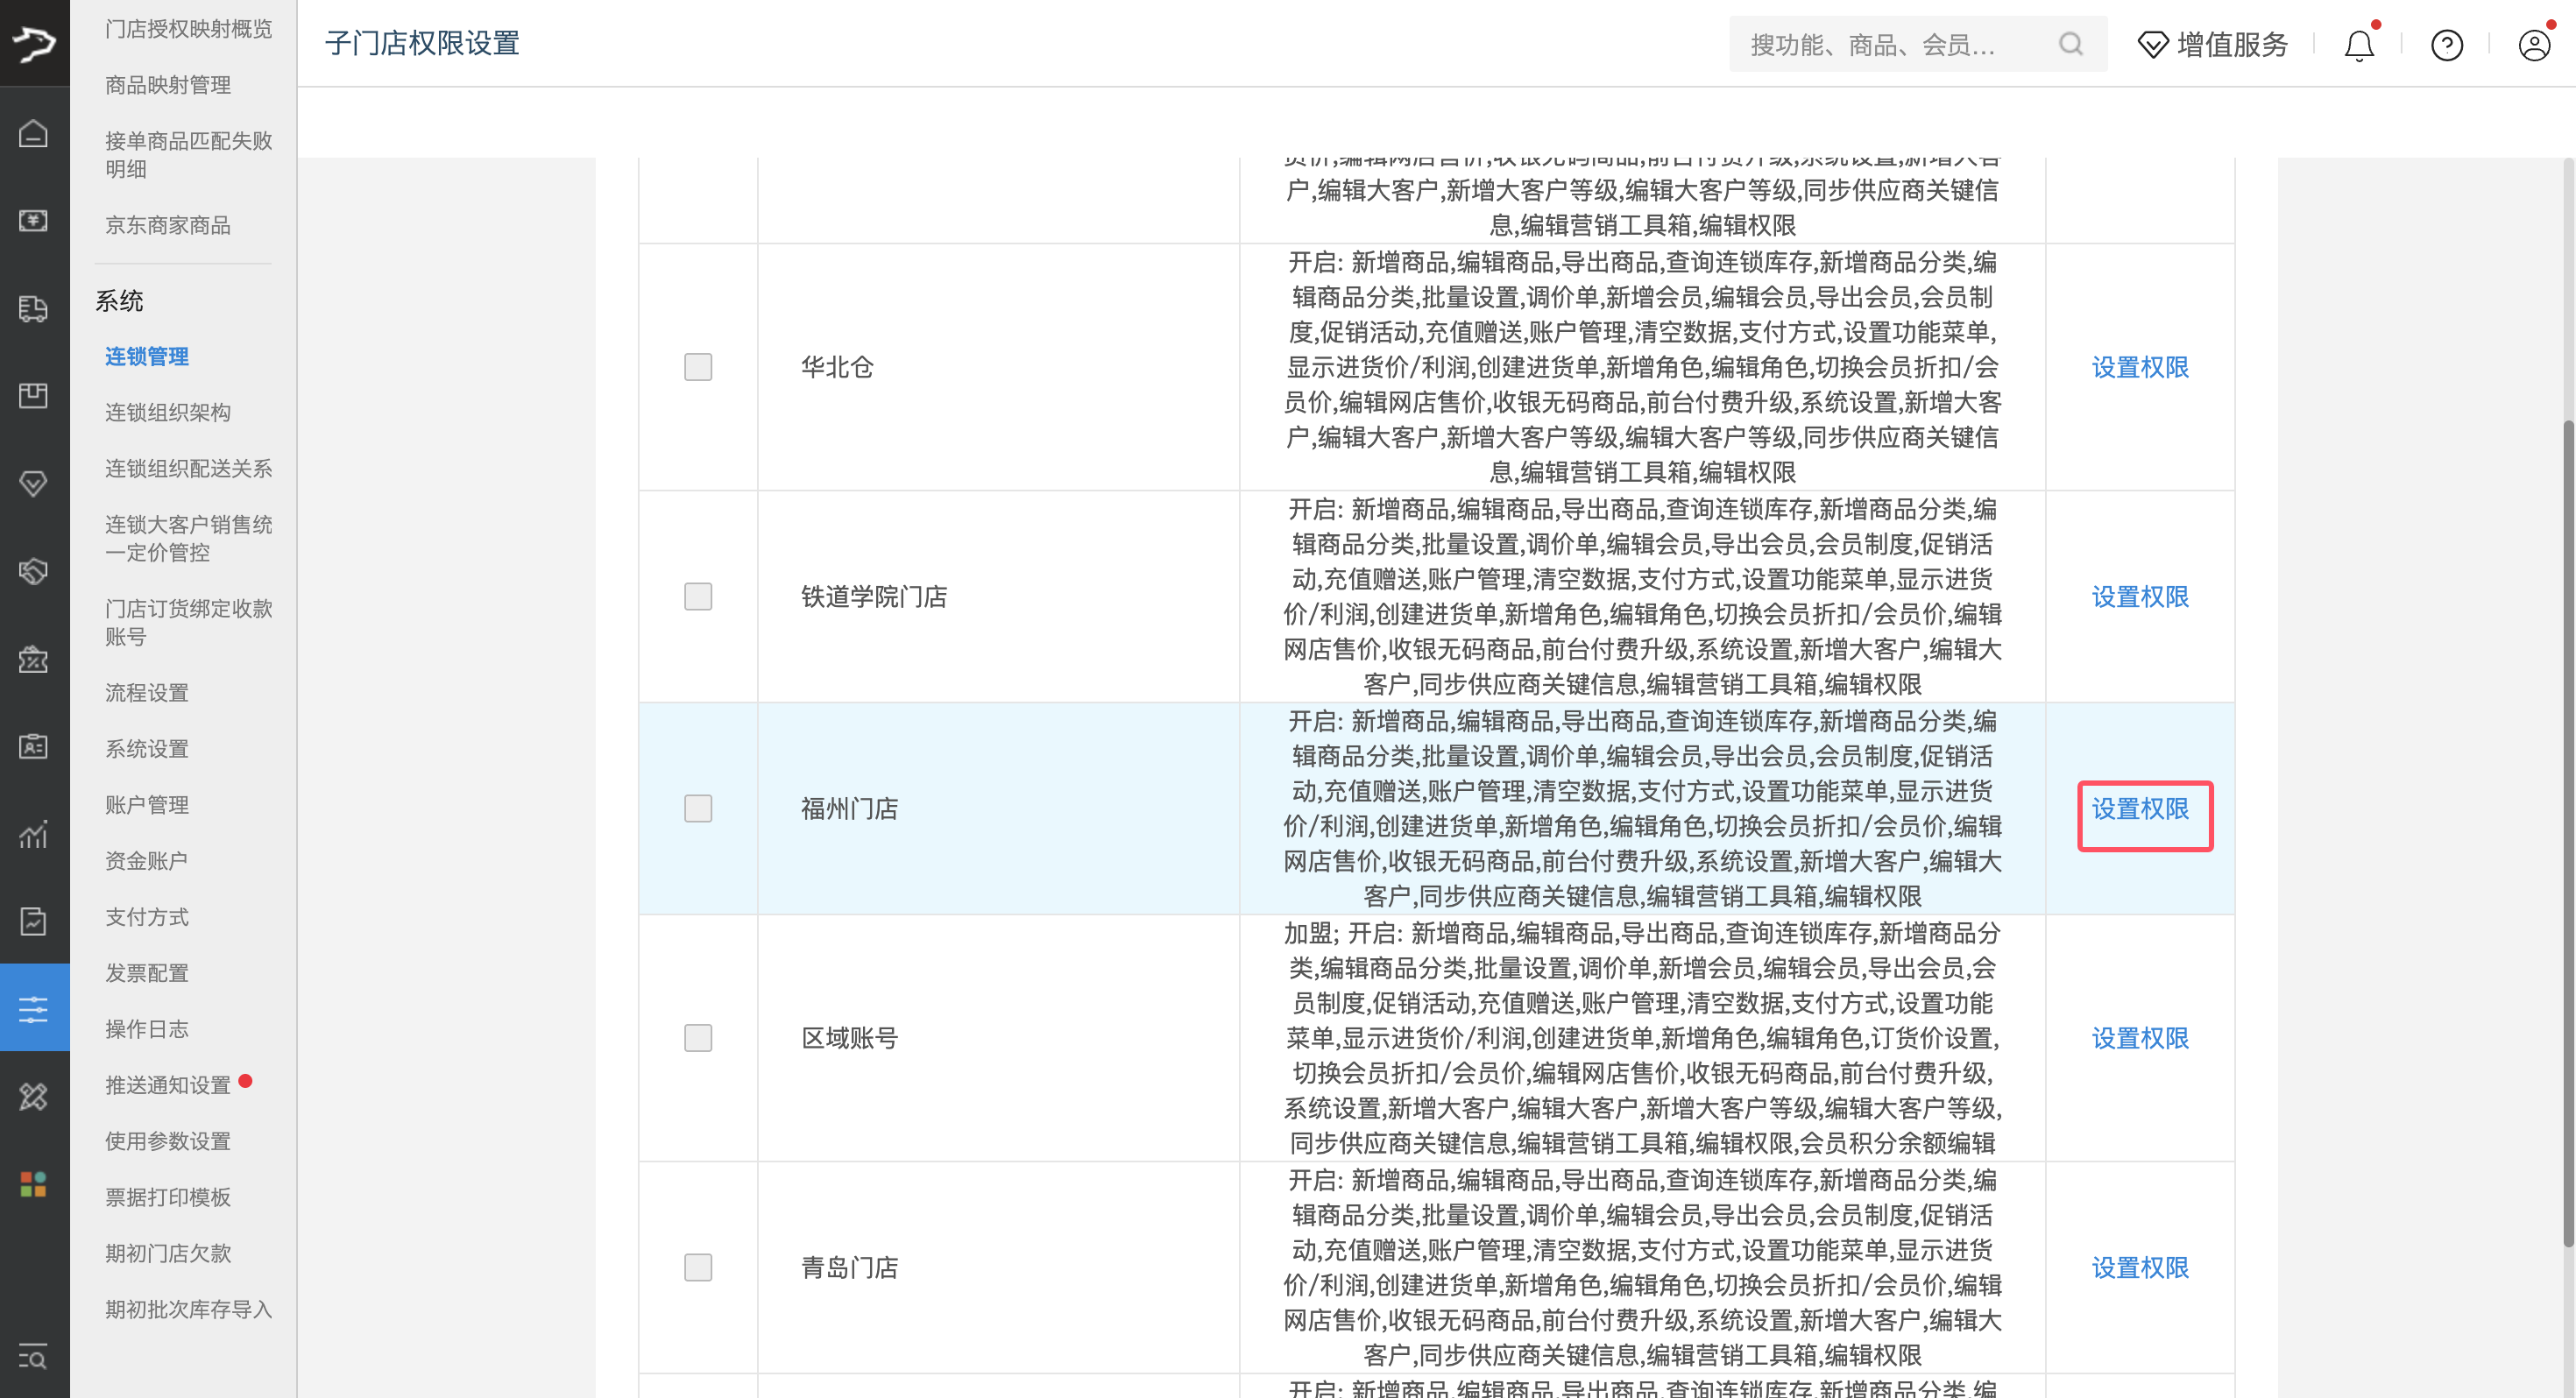
Task: Open the report sheet icon in sidebar
Action: coord(34,922)
